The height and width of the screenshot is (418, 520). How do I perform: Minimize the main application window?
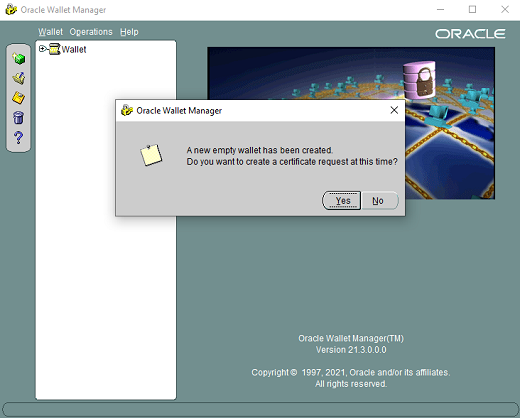440,9
